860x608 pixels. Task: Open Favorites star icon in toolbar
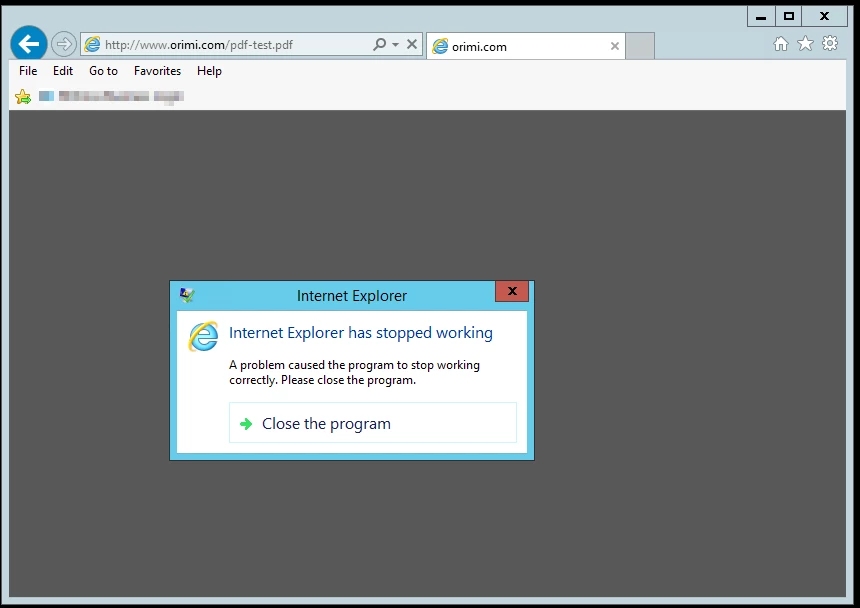(805, 43)
